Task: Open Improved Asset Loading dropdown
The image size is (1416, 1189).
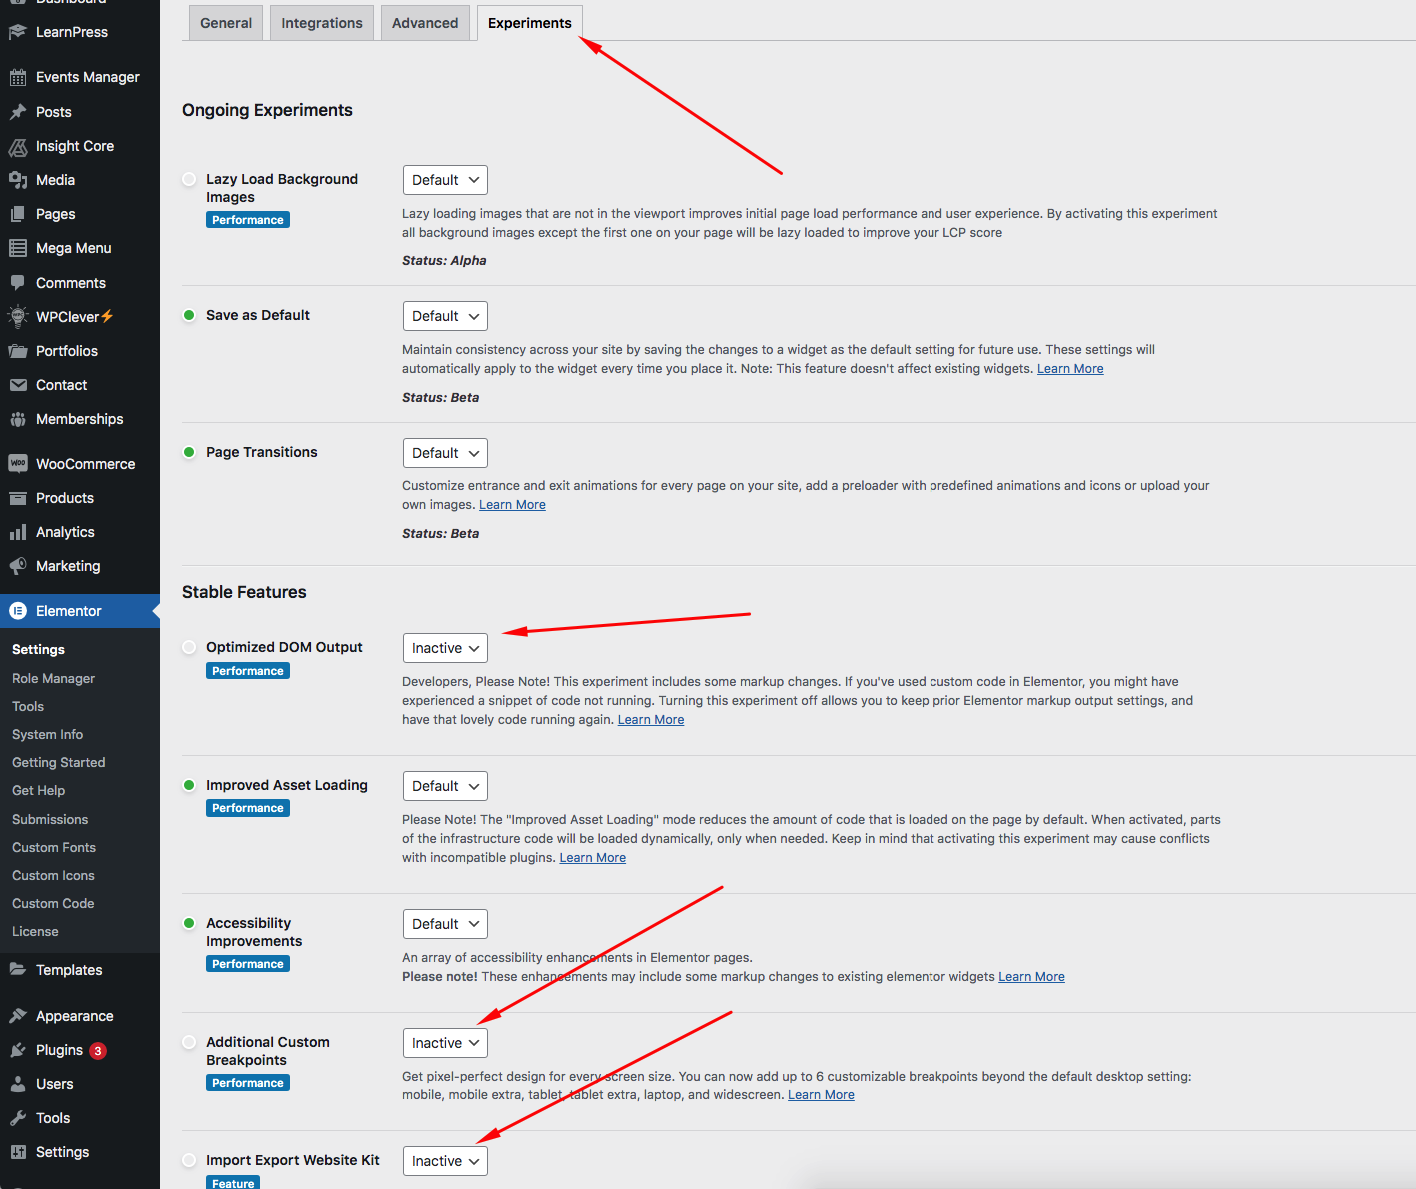Action: (445, 786)
